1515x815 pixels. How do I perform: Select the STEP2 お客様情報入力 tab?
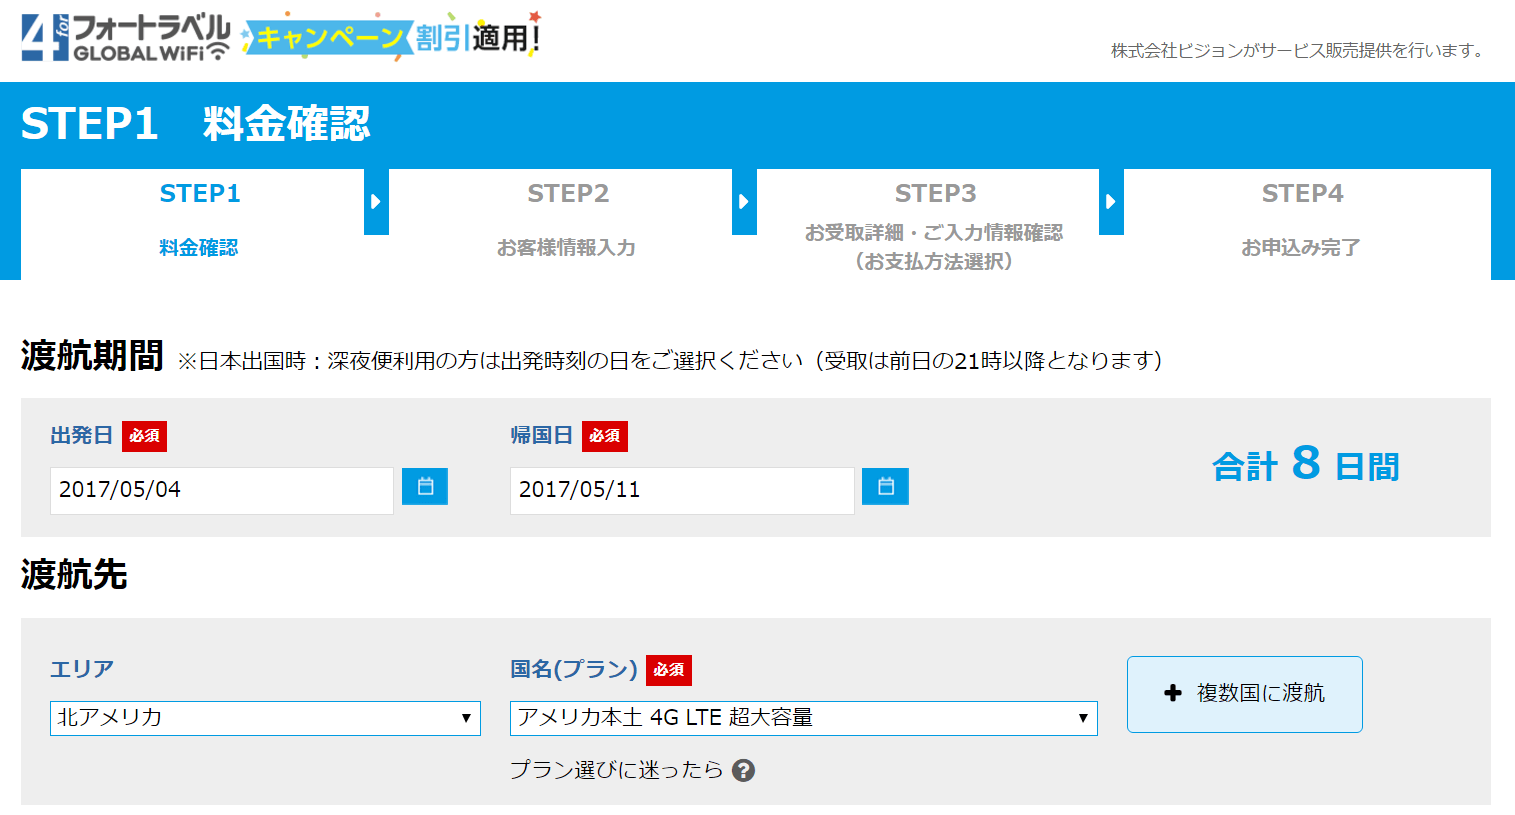coord(567,220)
